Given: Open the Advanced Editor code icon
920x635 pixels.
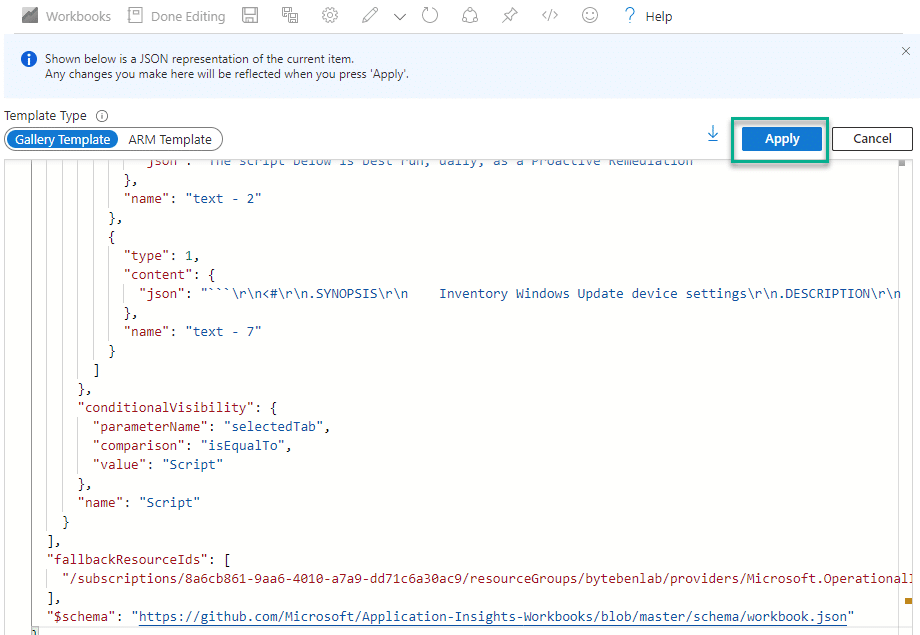Looking at the screenshot, I should pos(550,15).
